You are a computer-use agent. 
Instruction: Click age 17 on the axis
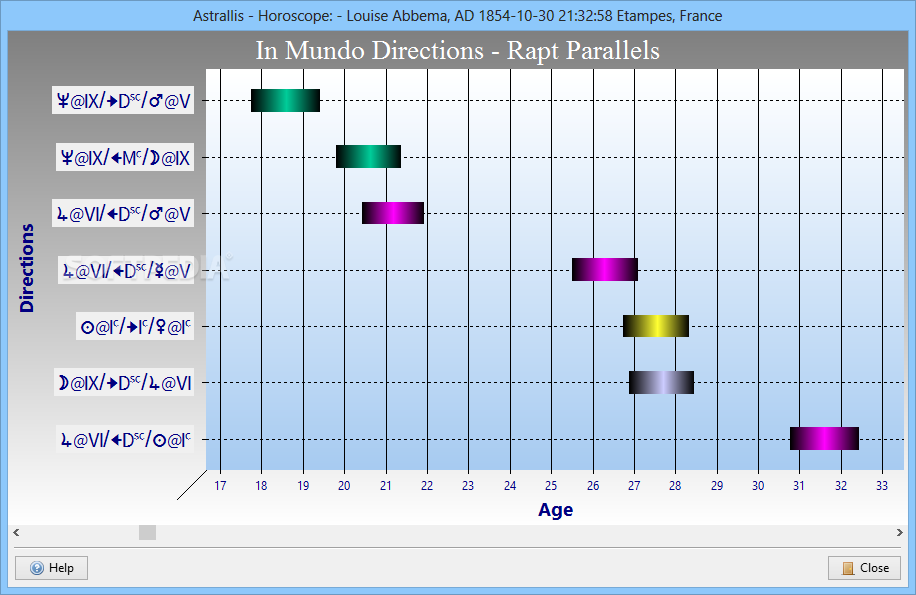tap(220, 486)
